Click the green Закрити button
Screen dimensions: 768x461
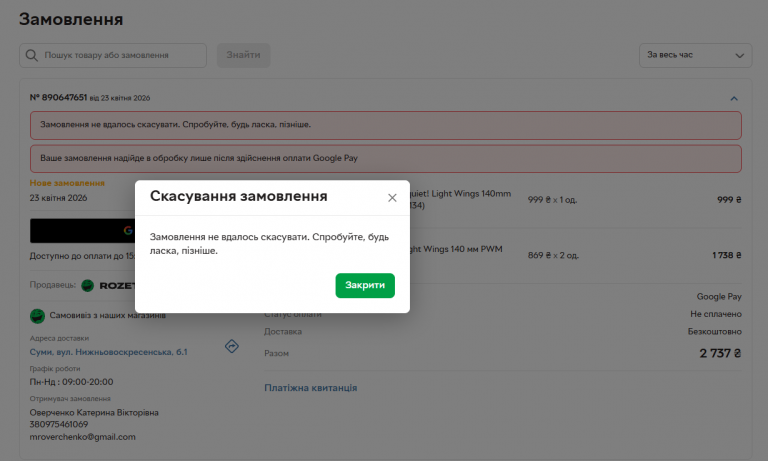point(365,285)
